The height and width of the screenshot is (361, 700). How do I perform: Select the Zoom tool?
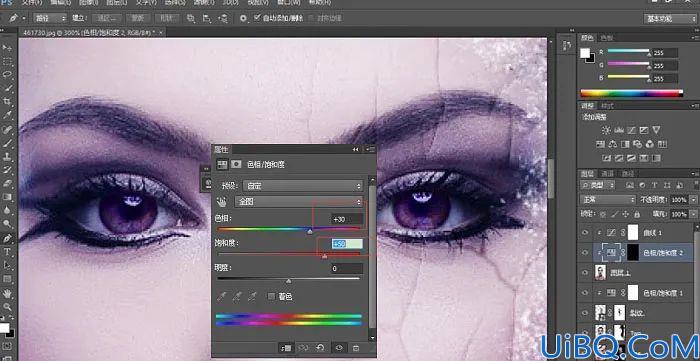(x=7, y=307)
